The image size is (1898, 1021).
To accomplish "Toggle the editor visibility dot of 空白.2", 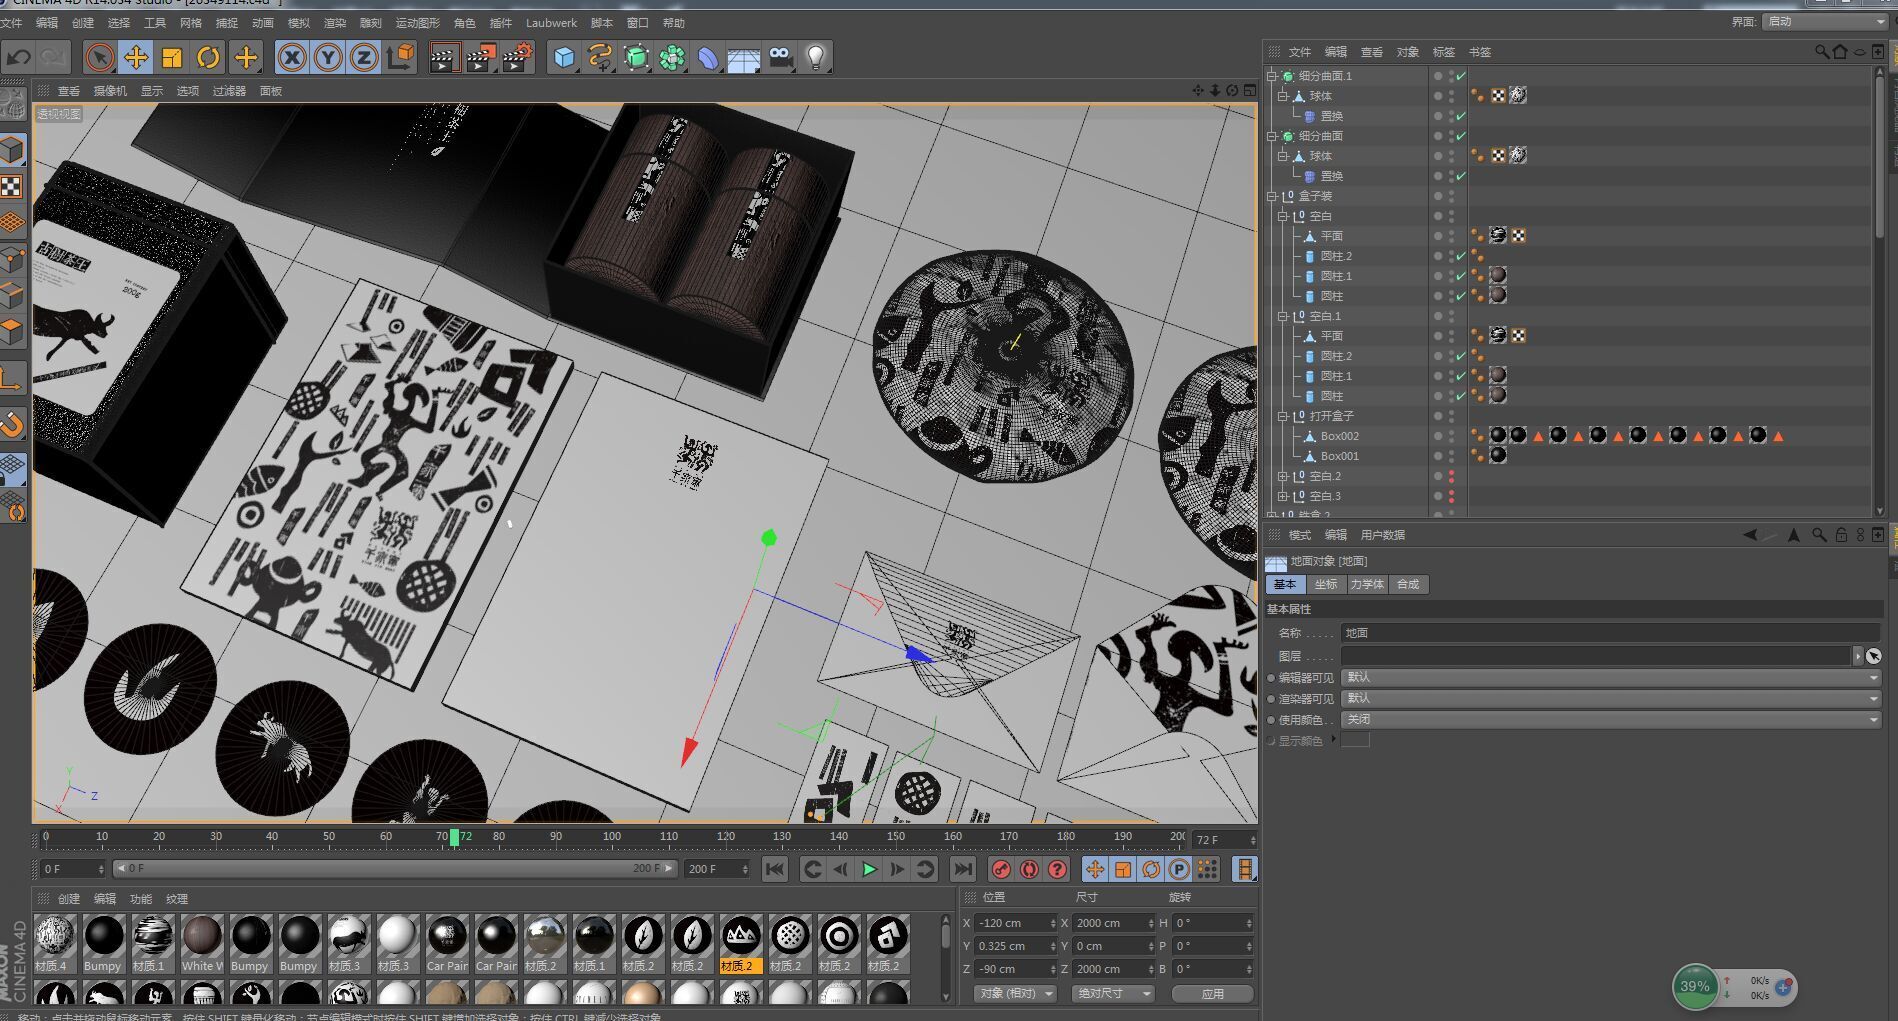I will (1451, 473).
